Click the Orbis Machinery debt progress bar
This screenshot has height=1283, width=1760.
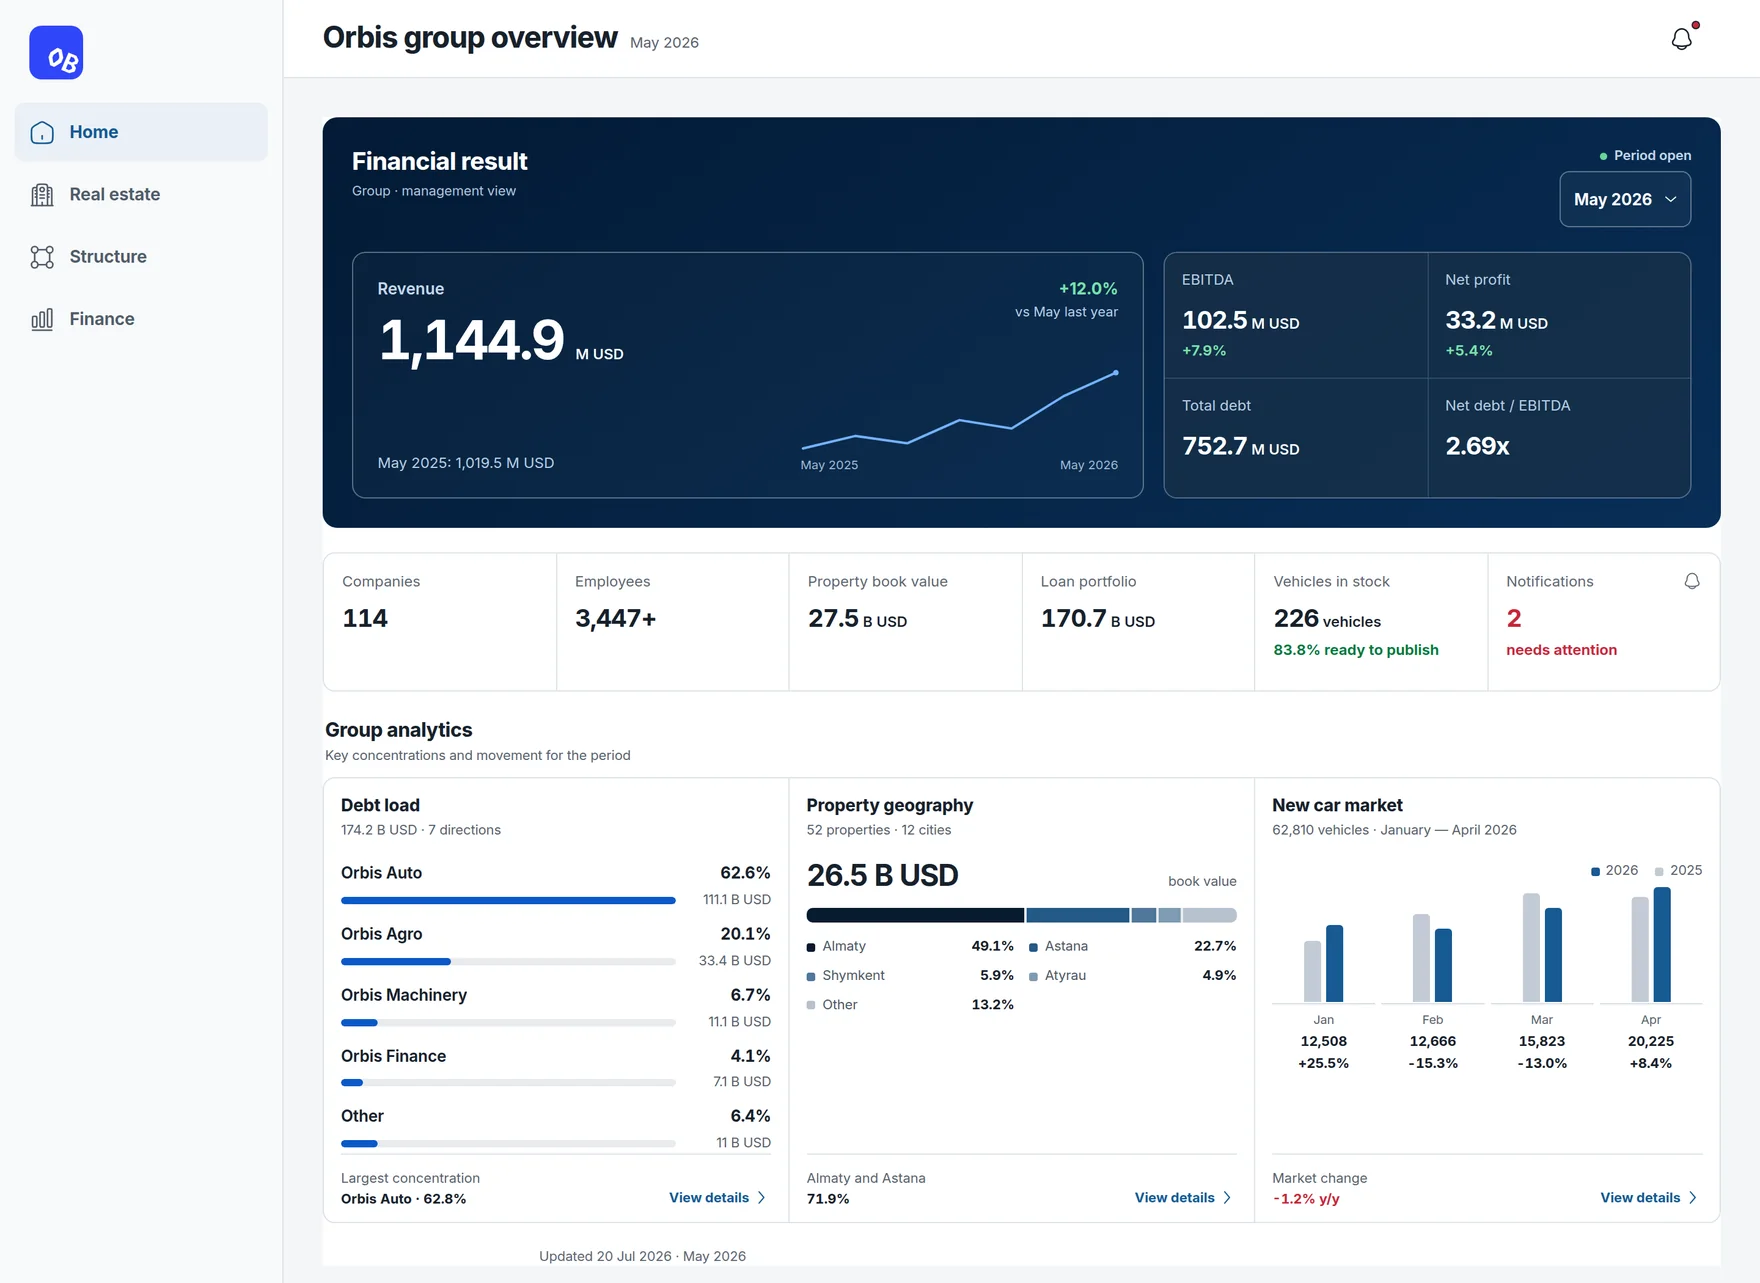pyautogui.click(x=508, y=1022)
